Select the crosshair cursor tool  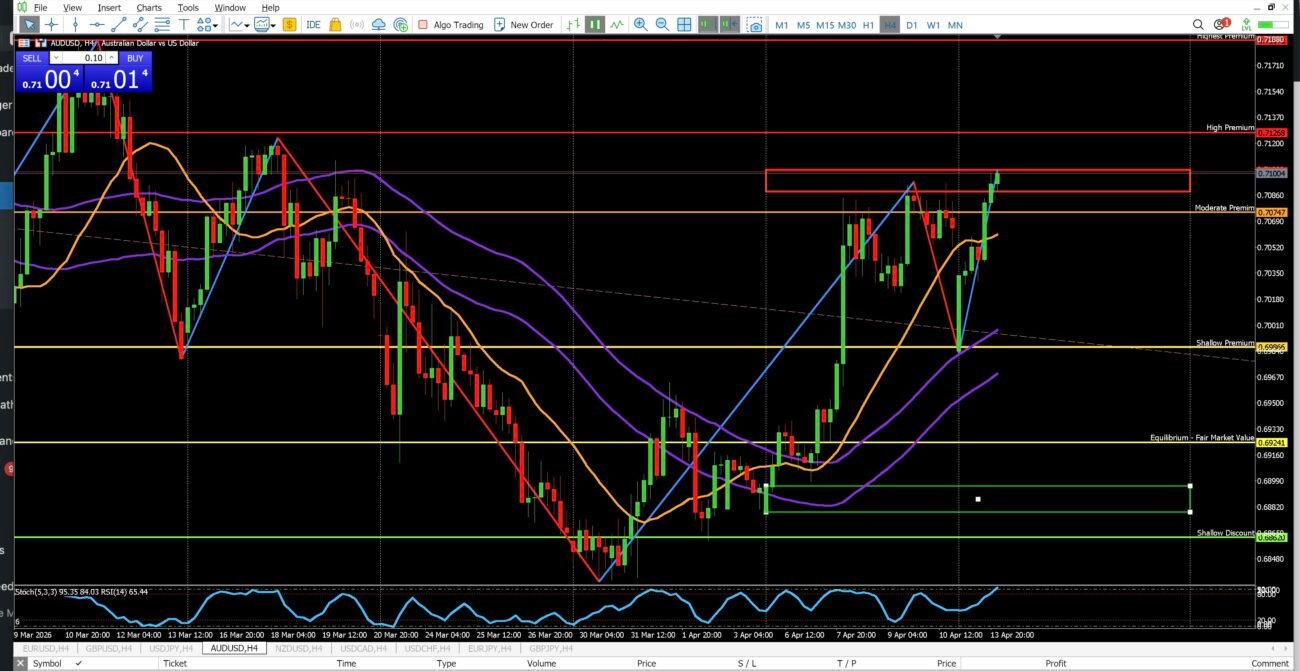tap(51, 25)
